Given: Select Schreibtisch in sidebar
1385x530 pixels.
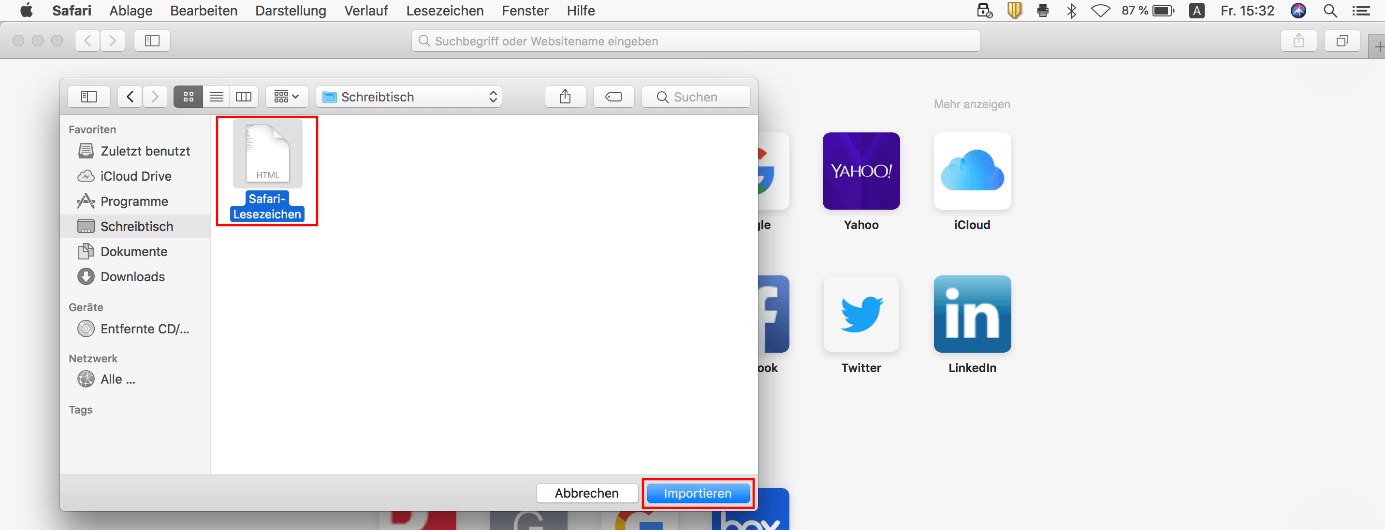Looking at the screenshot, I should click(135, 226).
